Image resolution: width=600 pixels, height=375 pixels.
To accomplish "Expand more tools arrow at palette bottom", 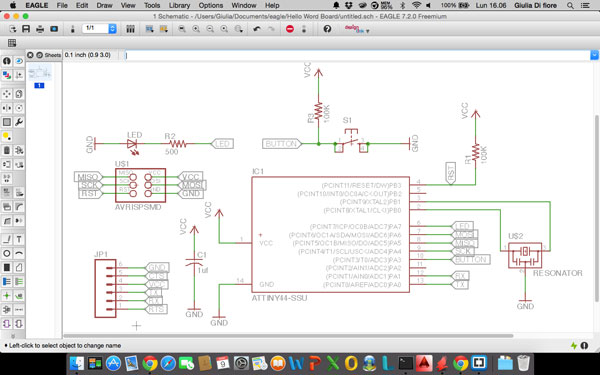I will click(12, 336).
